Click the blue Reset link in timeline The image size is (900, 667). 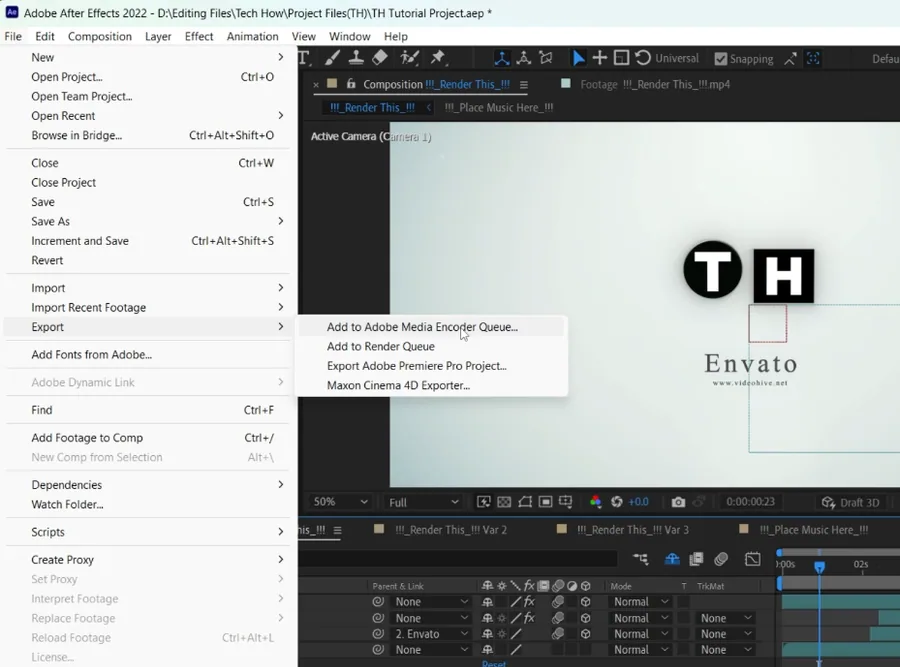tap(494, 664)
